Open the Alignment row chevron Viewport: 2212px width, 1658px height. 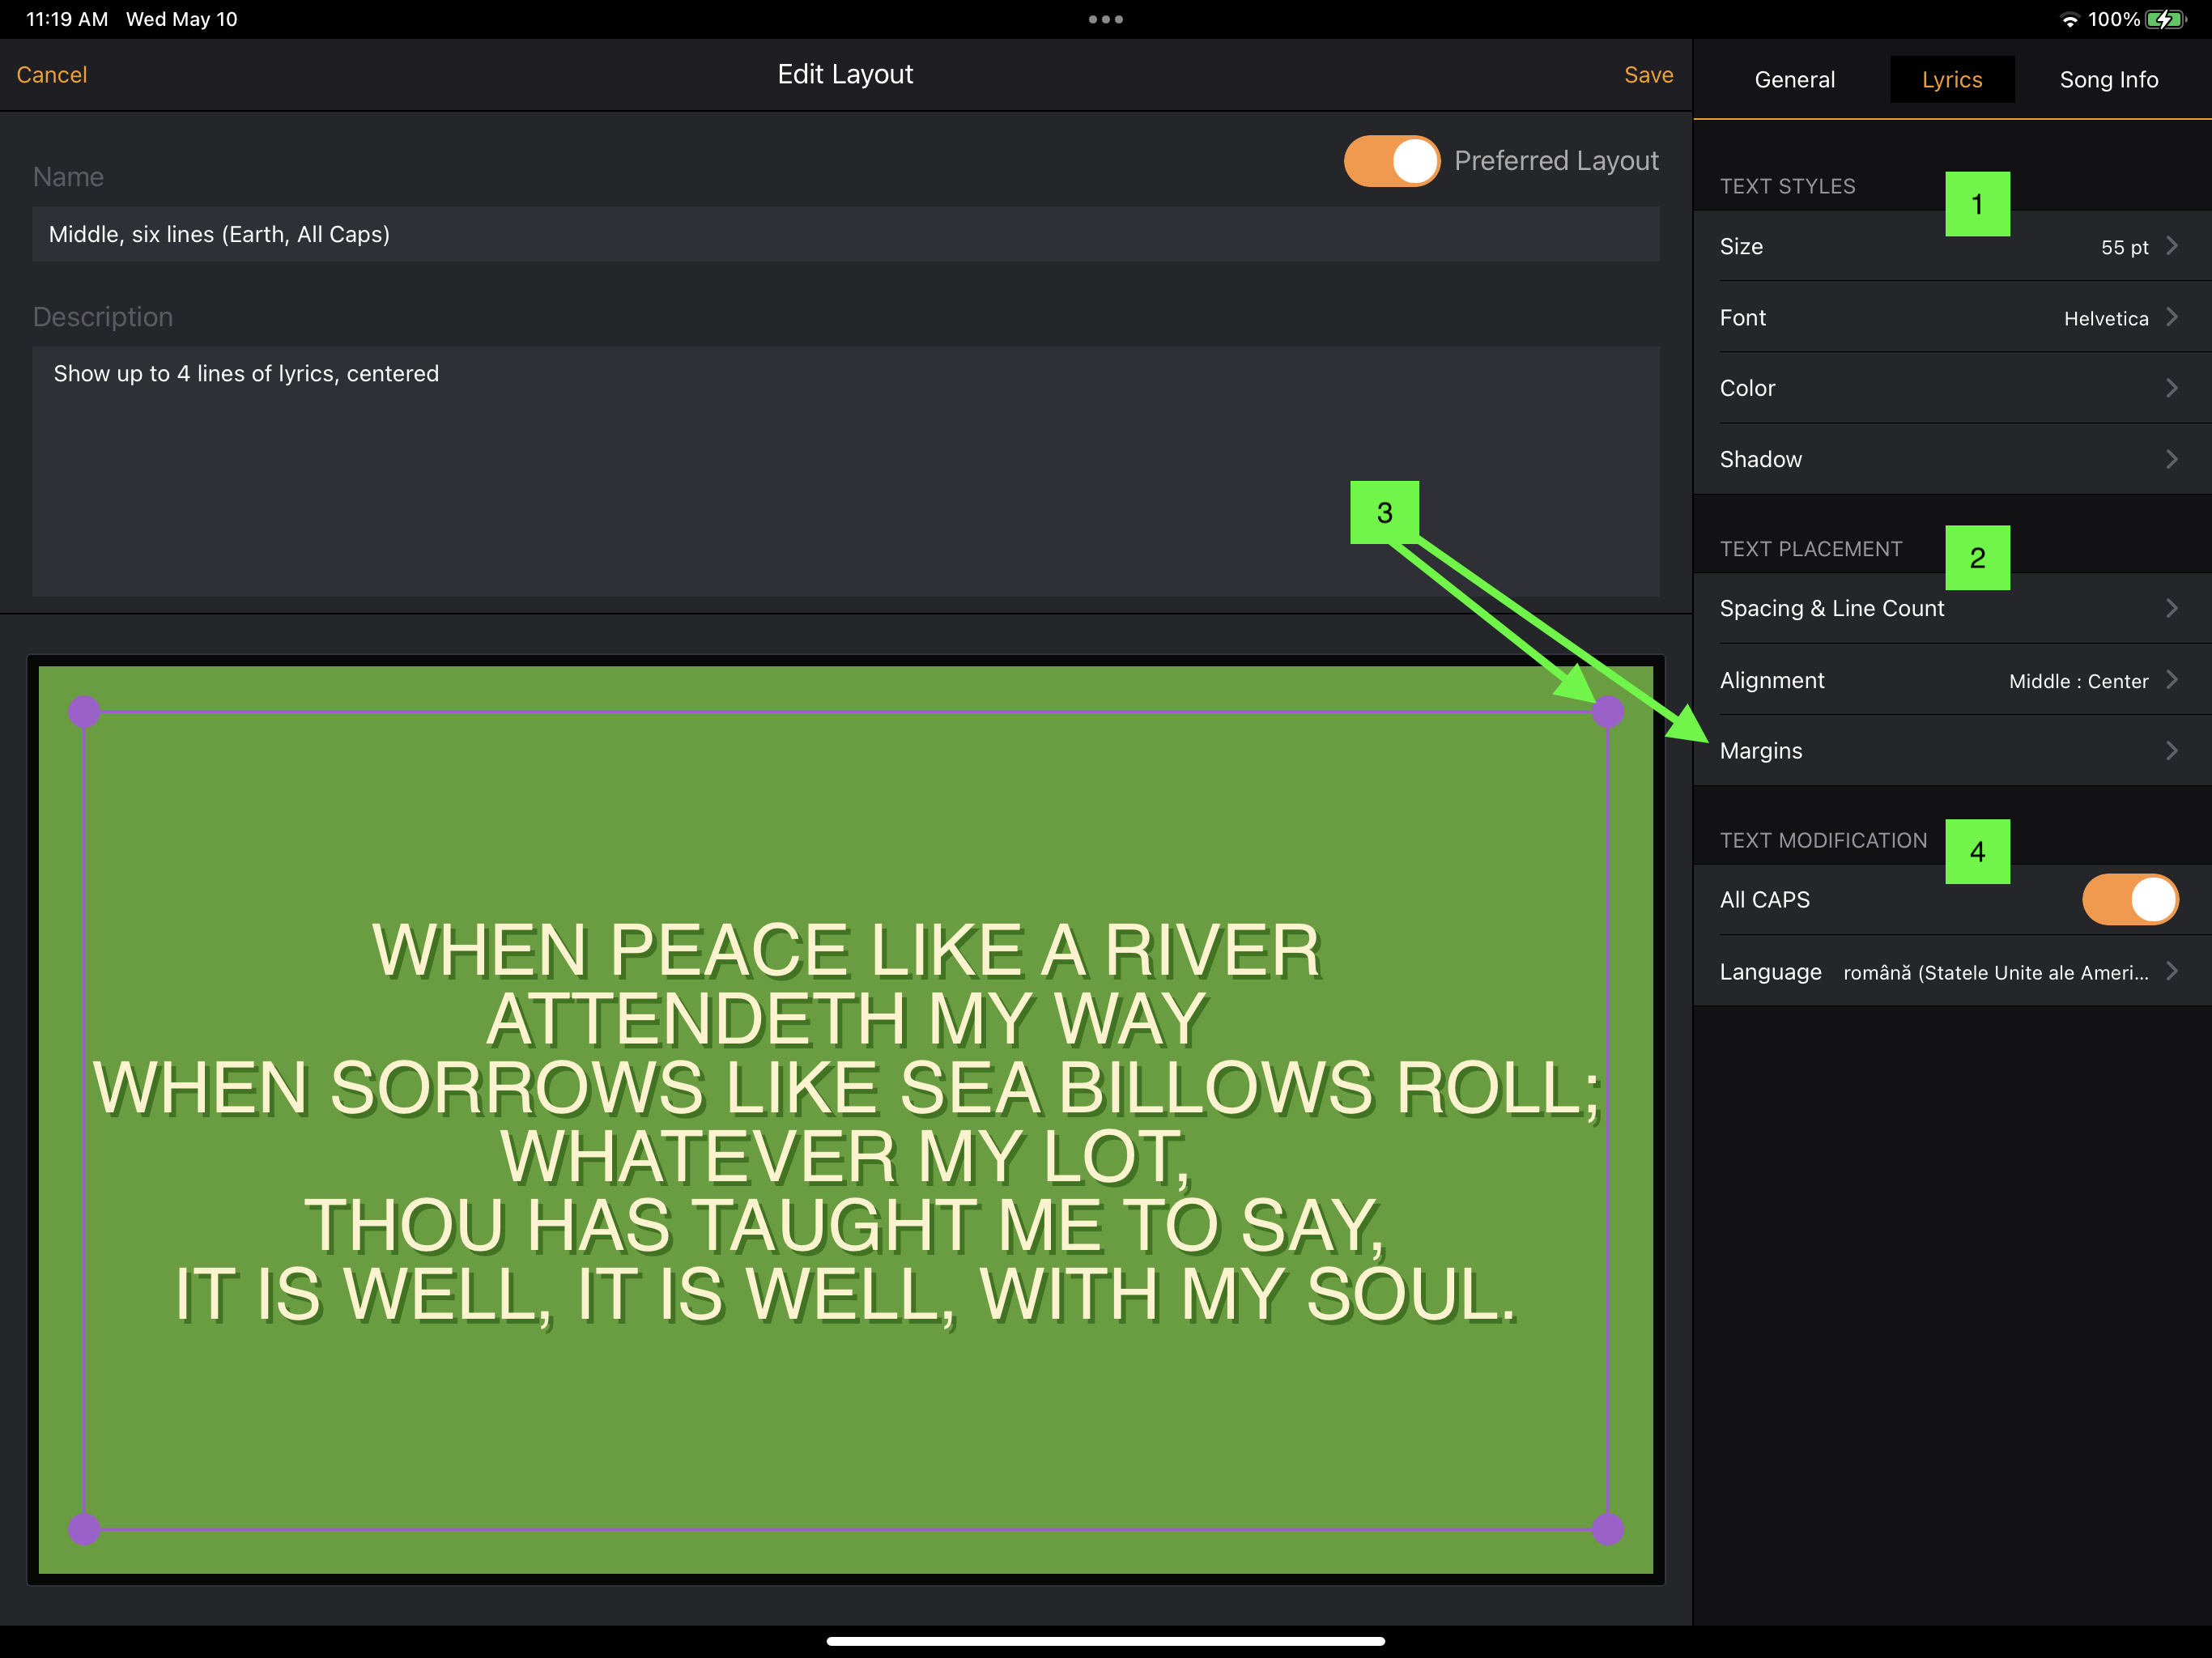click(x=2171, y=680)
